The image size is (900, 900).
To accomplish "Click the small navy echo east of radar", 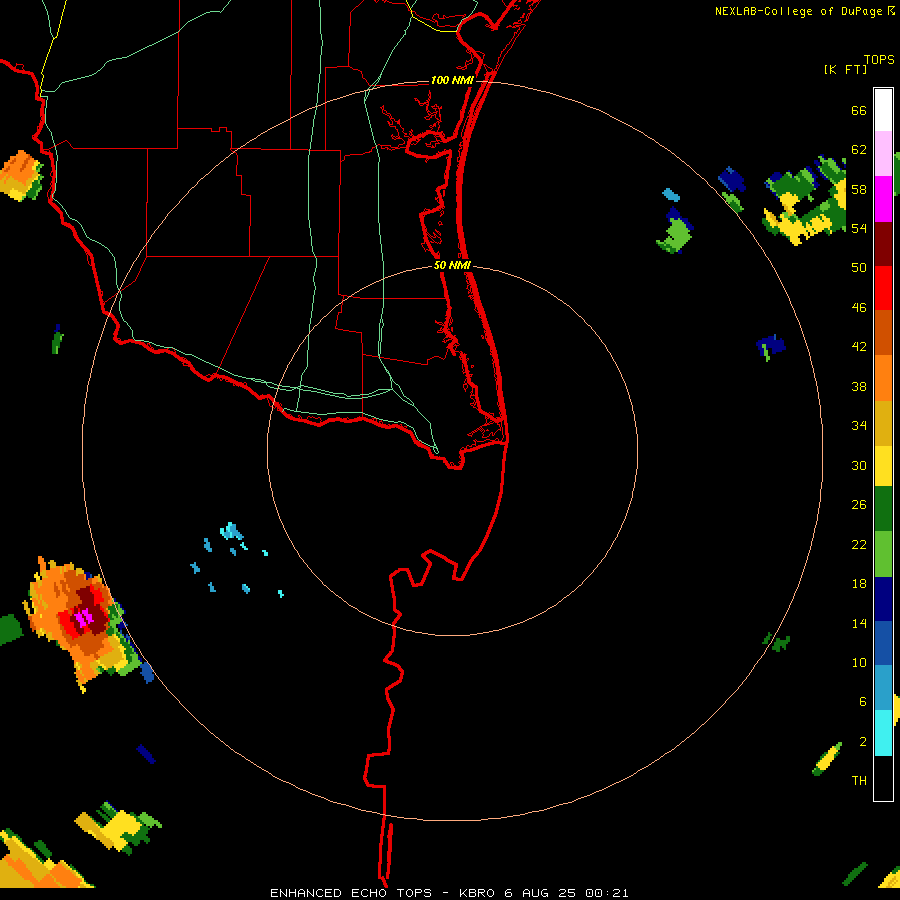I will tap(771, 346).
